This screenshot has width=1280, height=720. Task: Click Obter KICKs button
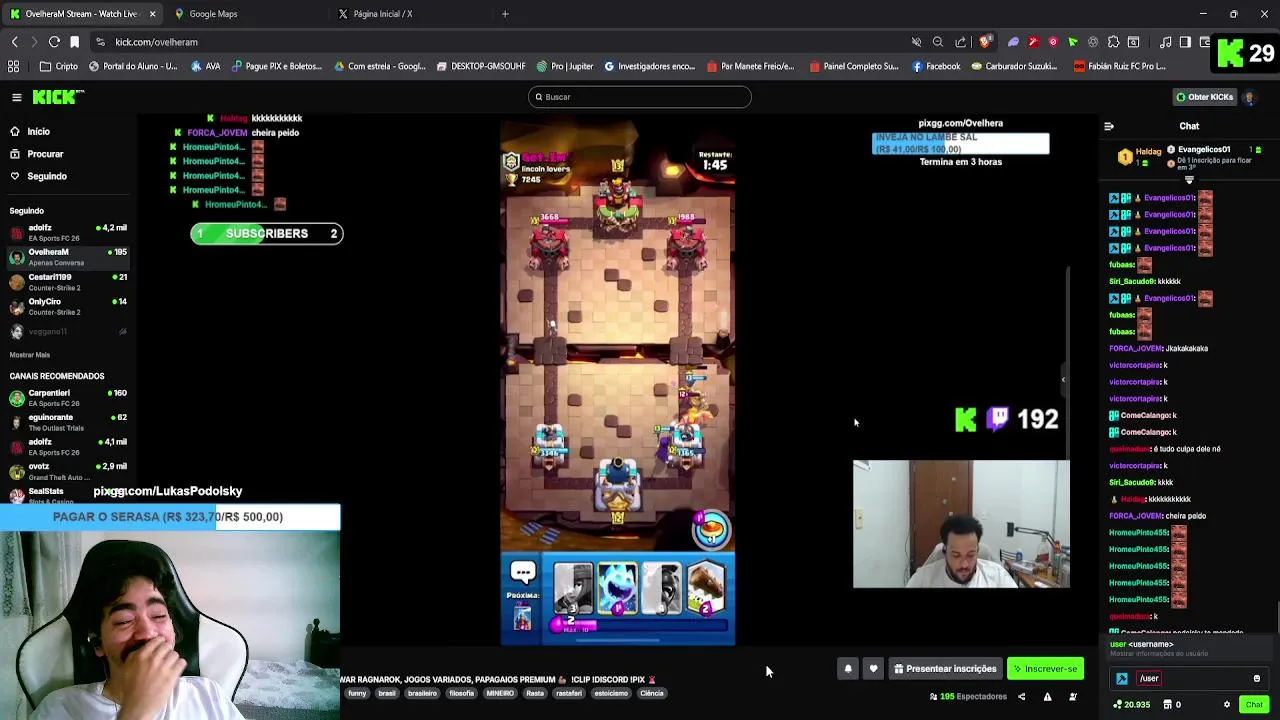pyautogui.click(x=1204, y=97)
